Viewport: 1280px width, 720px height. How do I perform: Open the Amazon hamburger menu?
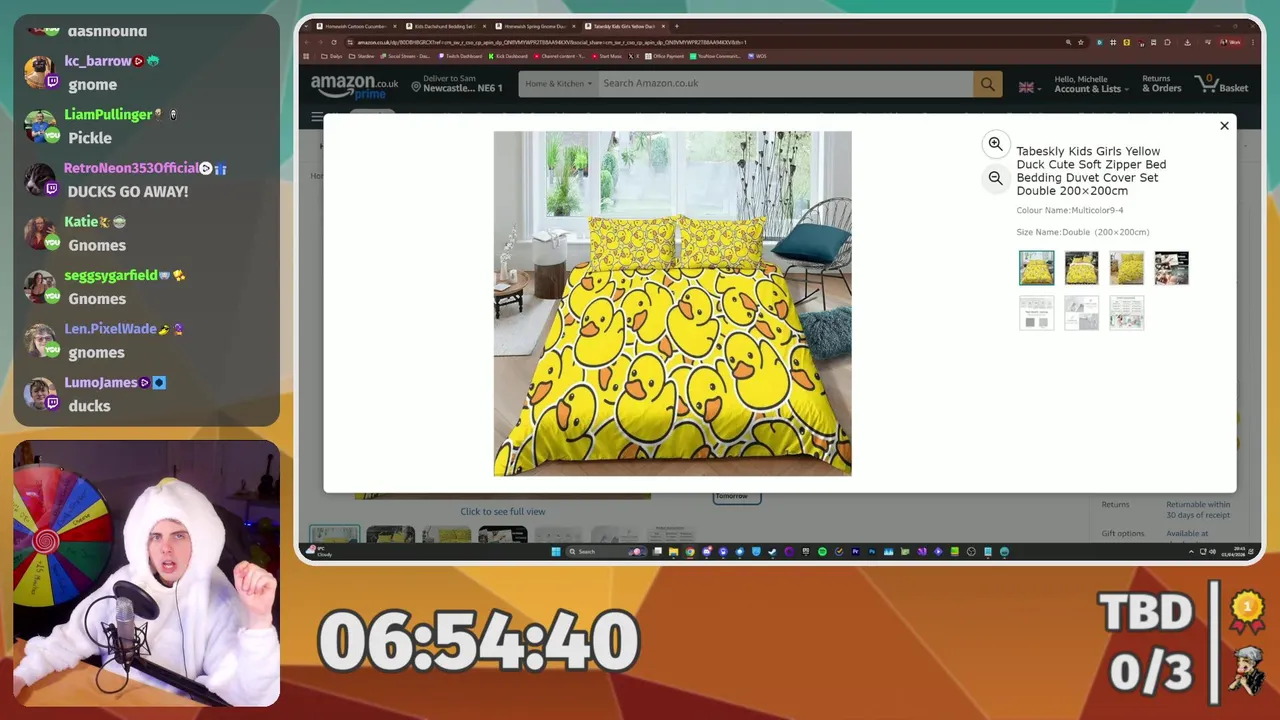[x=316, y=117]
